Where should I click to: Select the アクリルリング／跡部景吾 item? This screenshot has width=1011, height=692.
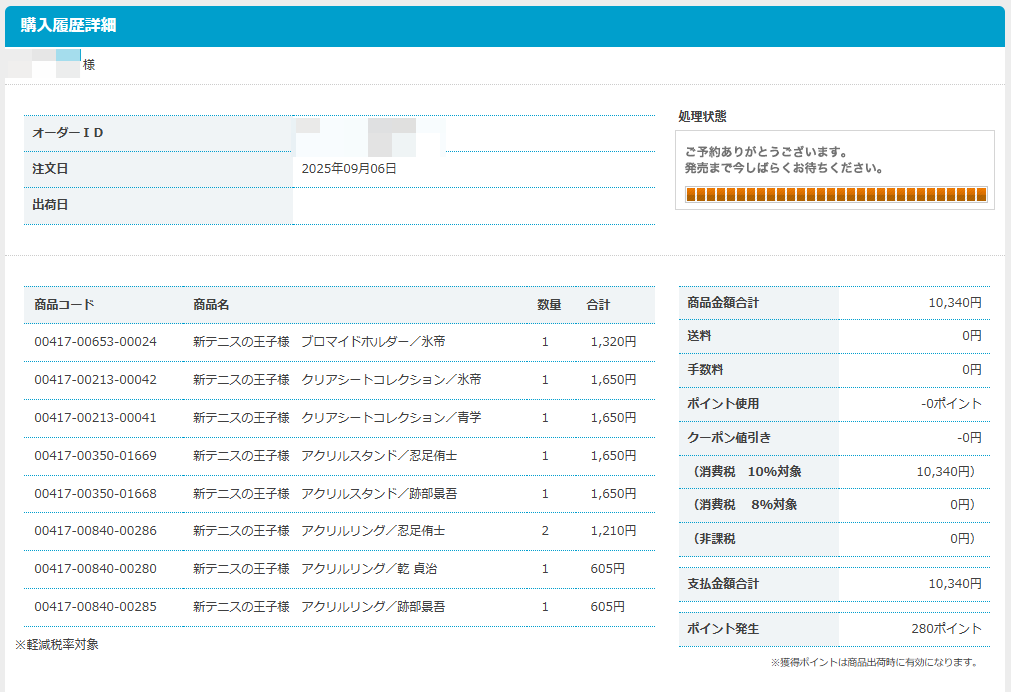319,607
